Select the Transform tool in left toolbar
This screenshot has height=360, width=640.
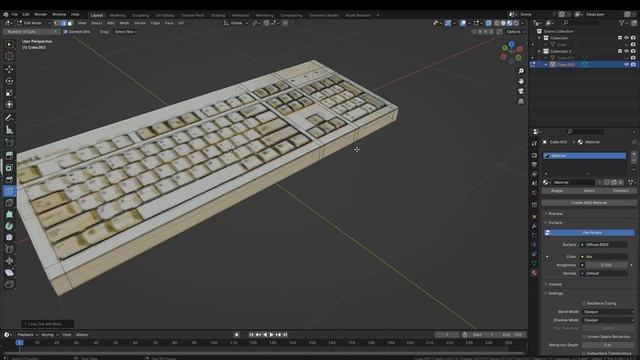tap(9, 104)
